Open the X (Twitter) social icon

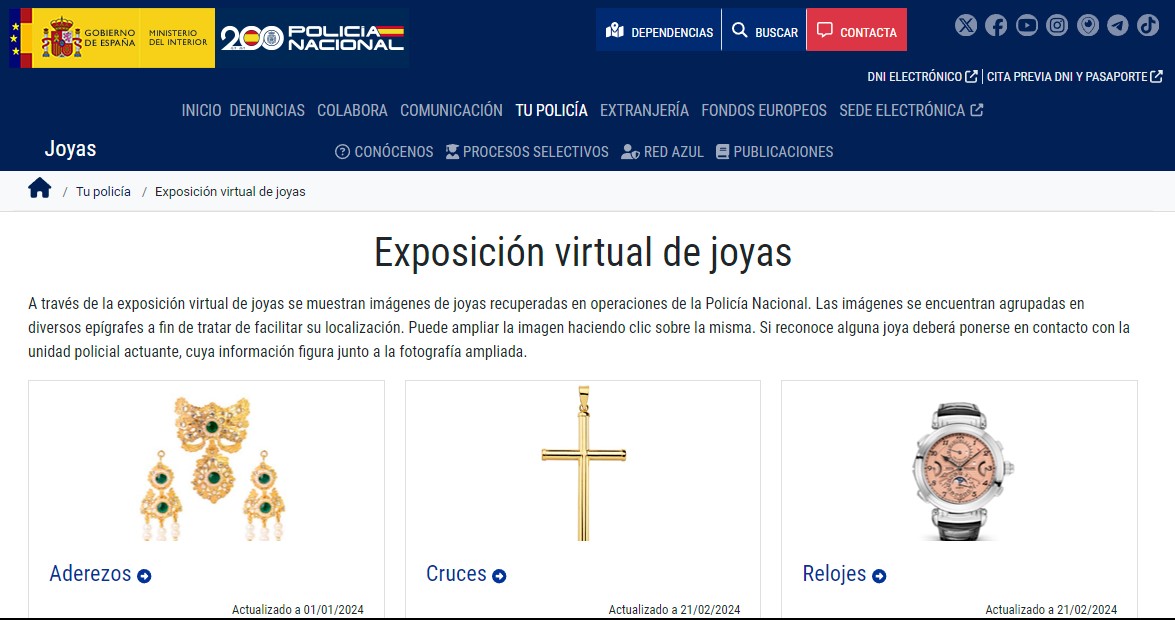point(965,26)
